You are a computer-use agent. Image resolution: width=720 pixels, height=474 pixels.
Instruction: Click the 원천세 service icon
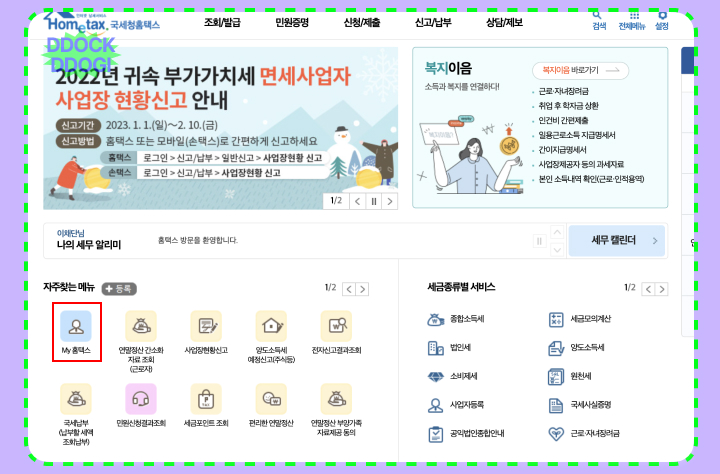556,377
